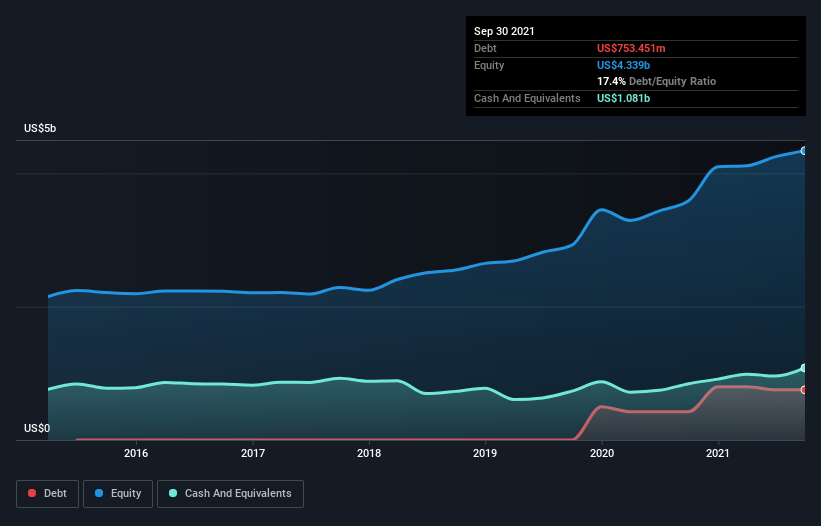The image size is (821, 526).
Task: Click the Debt label in tooltip
Action: pos(485,48)
